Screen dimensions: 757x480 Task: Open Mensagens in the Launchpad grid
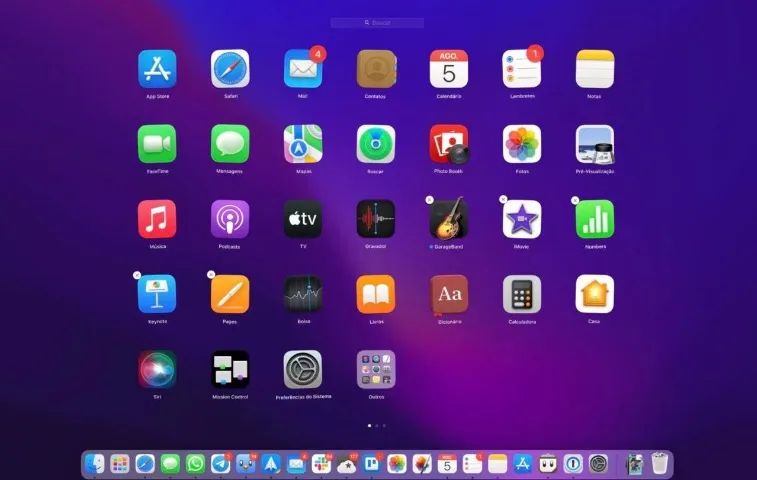(x=230, y=144)
